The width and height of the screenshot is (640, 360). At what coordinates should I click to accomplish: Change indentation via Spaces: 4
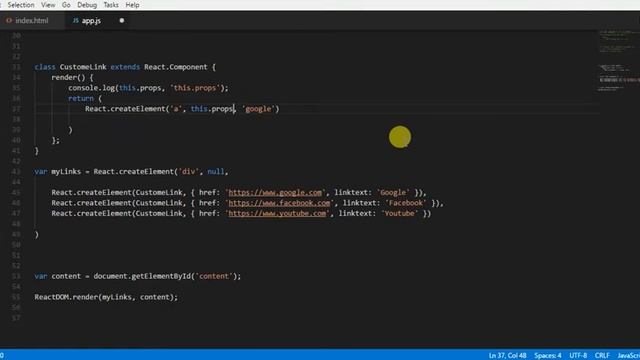548,356
